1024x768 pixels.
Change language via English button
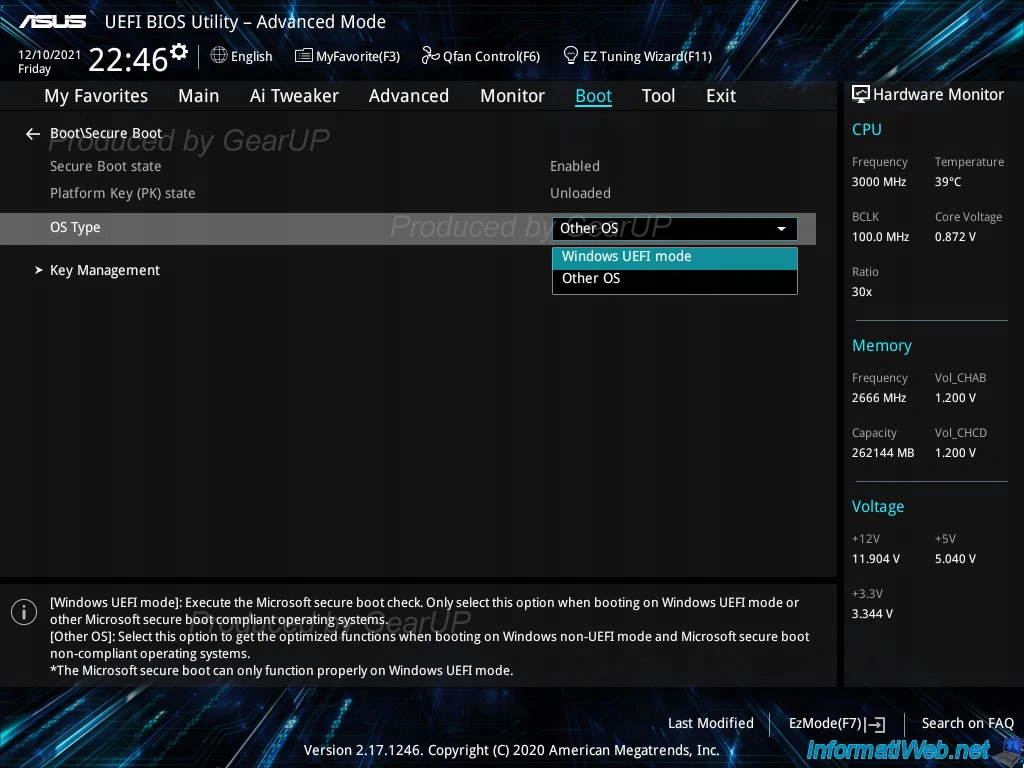coord(242,56)
